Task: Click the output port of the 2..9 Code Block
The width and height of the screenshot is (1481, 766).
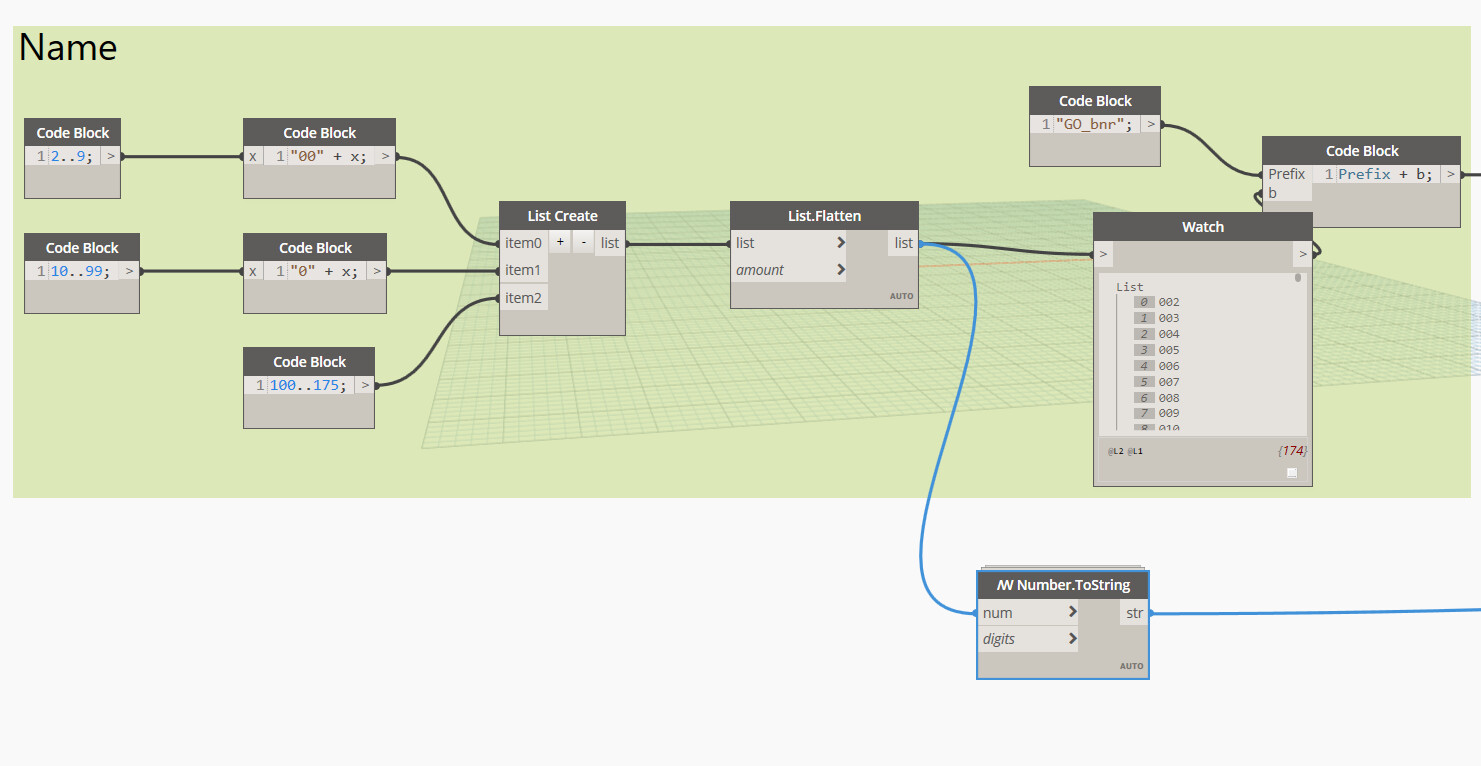Action: (110, 156)
